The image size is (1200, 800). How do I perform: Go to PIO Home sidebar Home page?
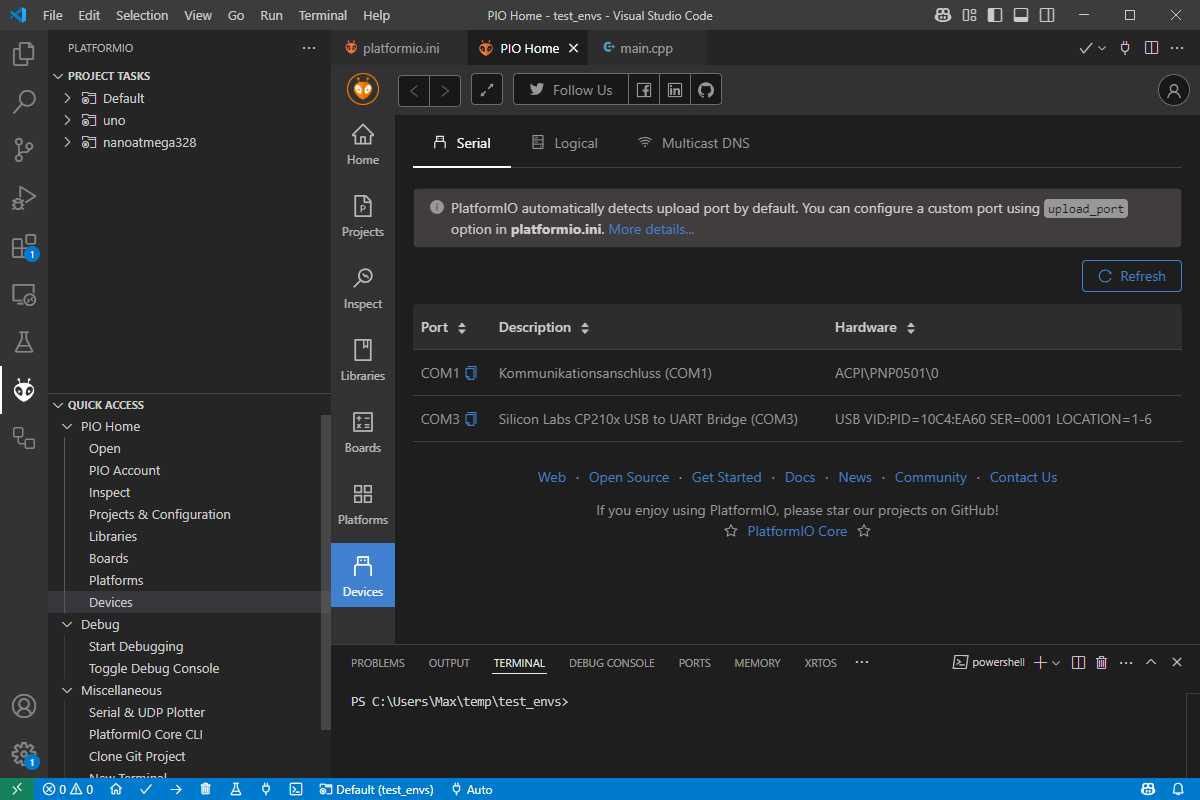click(x=363, y=145)
